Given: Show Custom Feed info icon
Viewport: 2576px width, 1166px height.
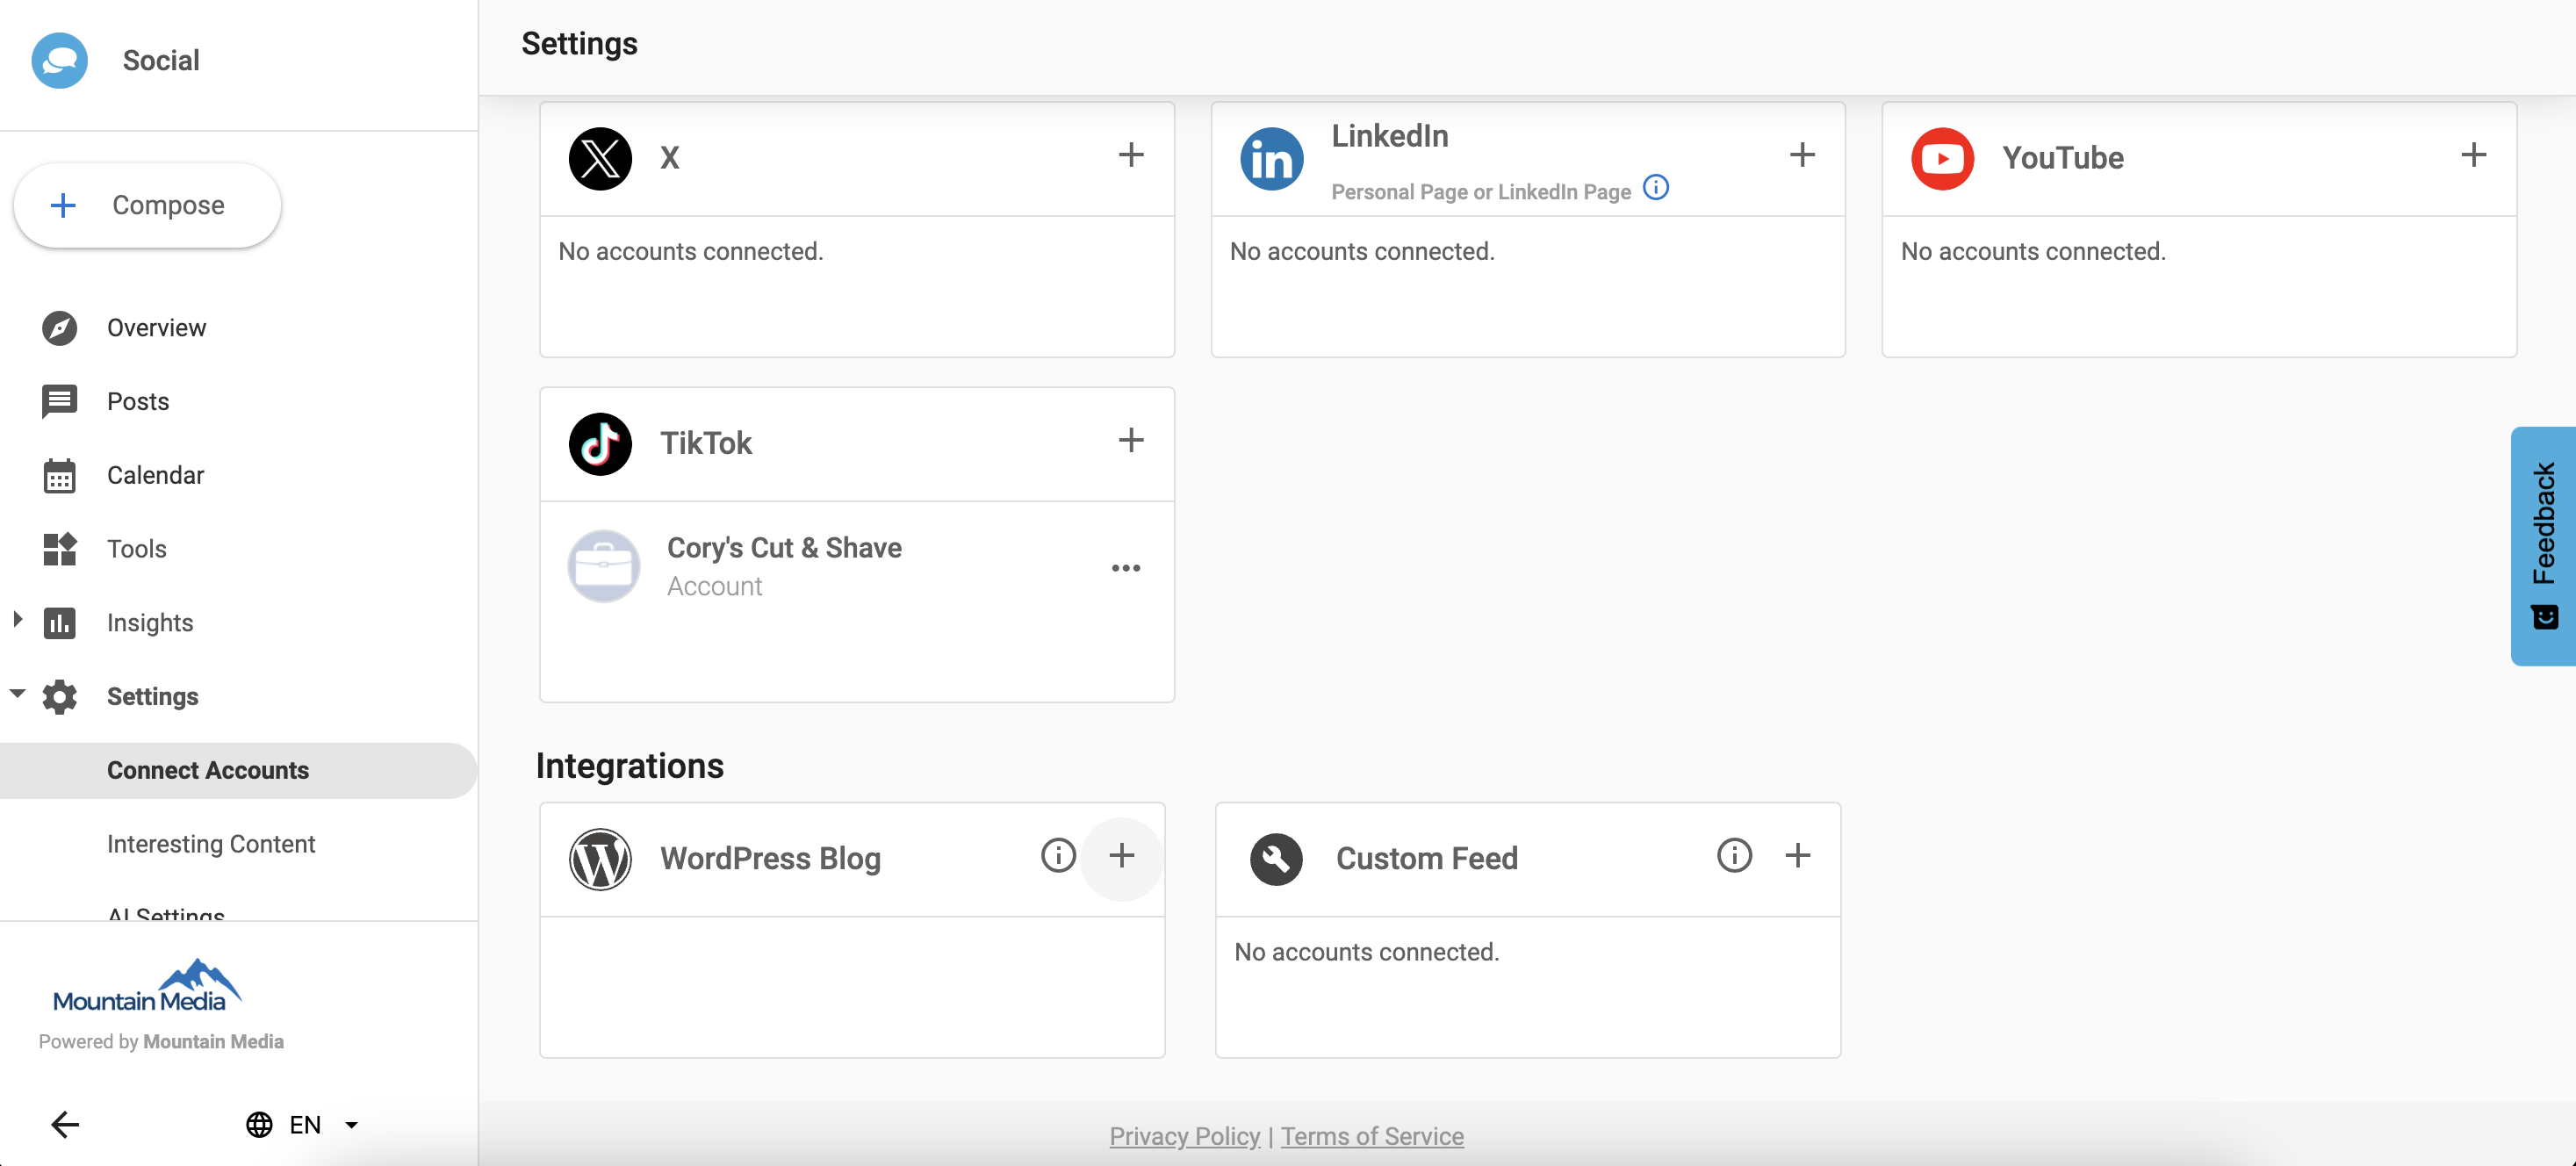Looking at the screenshot, I should click(x=1733, y=855).
